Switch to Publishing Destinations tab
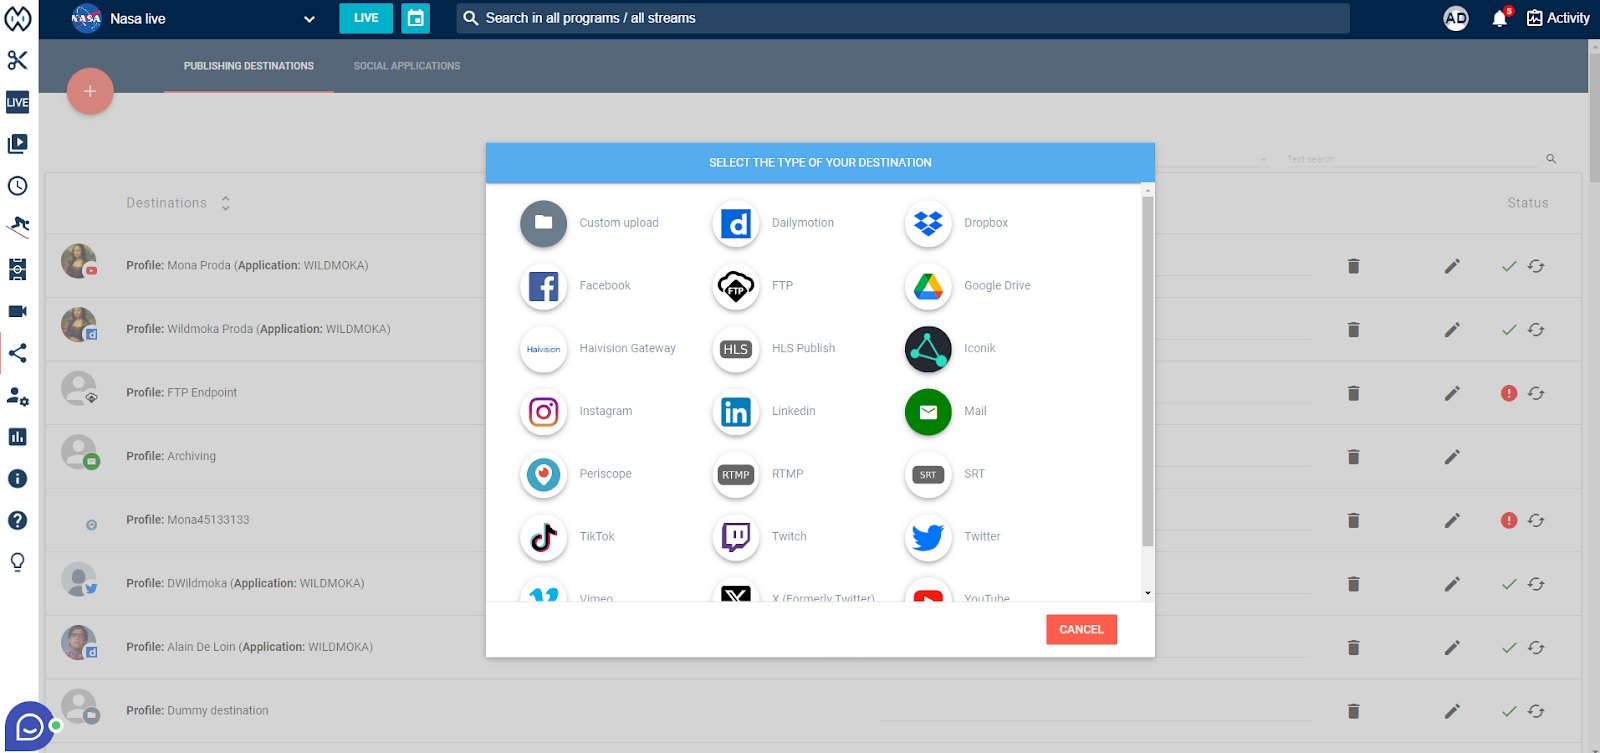The image size is (1600, 753). point(249,66)
